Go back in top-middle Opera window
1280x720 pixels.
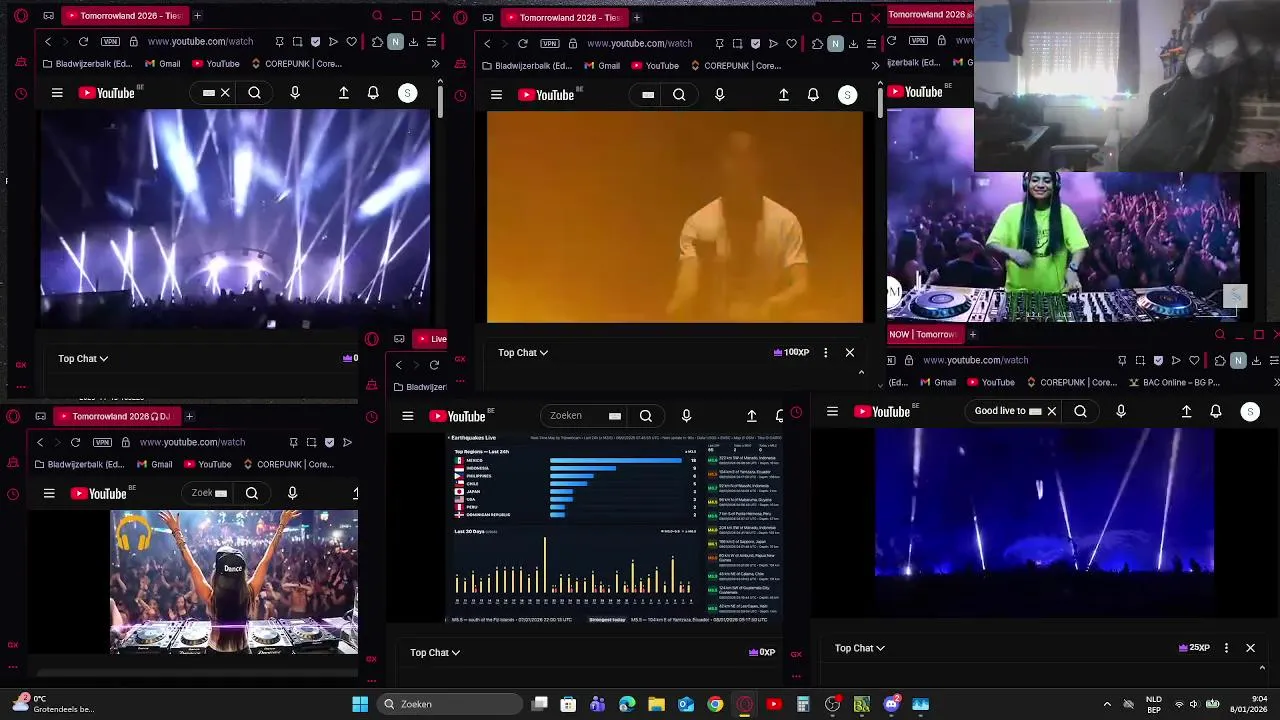[488, 44]
